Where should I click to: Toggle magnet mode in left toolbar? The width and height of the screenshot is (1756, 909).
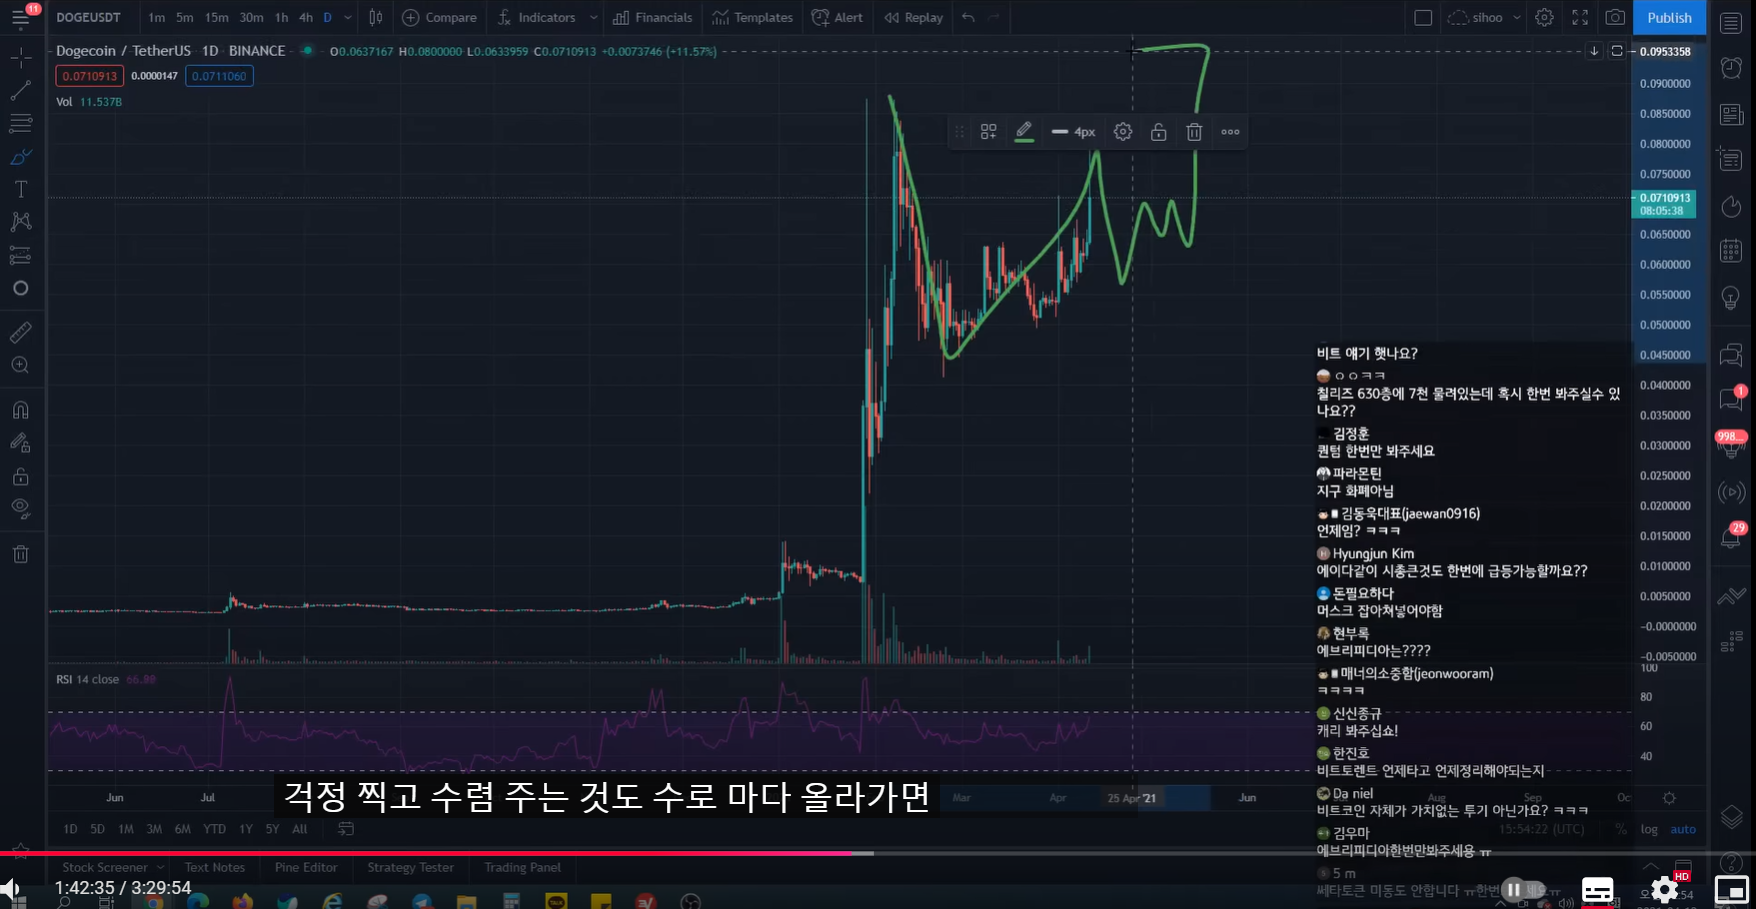(x=20, y=410)
